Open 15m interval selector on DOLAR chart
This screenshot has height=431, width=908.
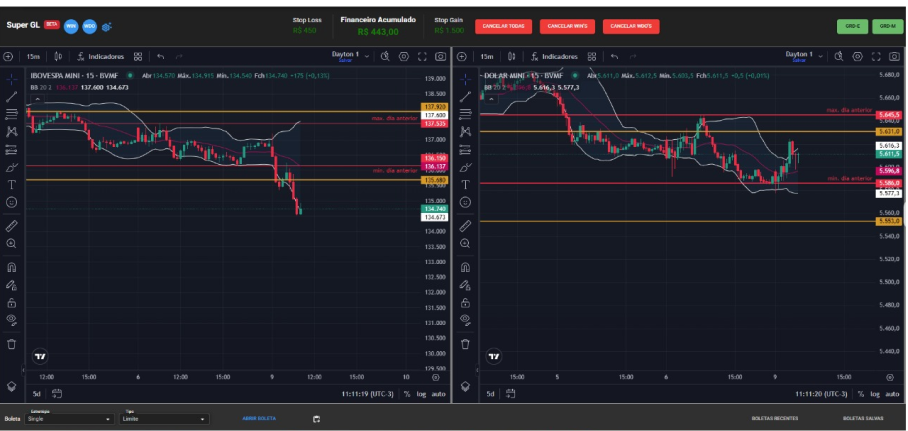coord(487,57)
